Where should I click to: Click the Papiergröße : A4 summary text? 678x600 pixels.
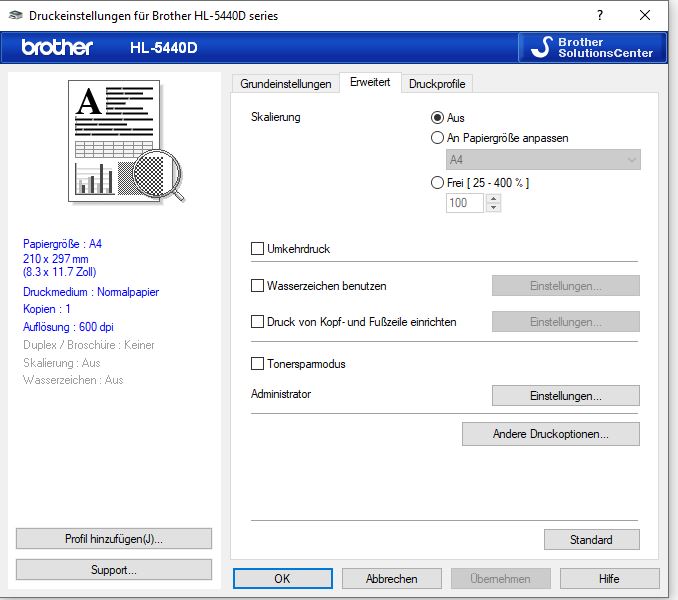[x=62, y=244]
